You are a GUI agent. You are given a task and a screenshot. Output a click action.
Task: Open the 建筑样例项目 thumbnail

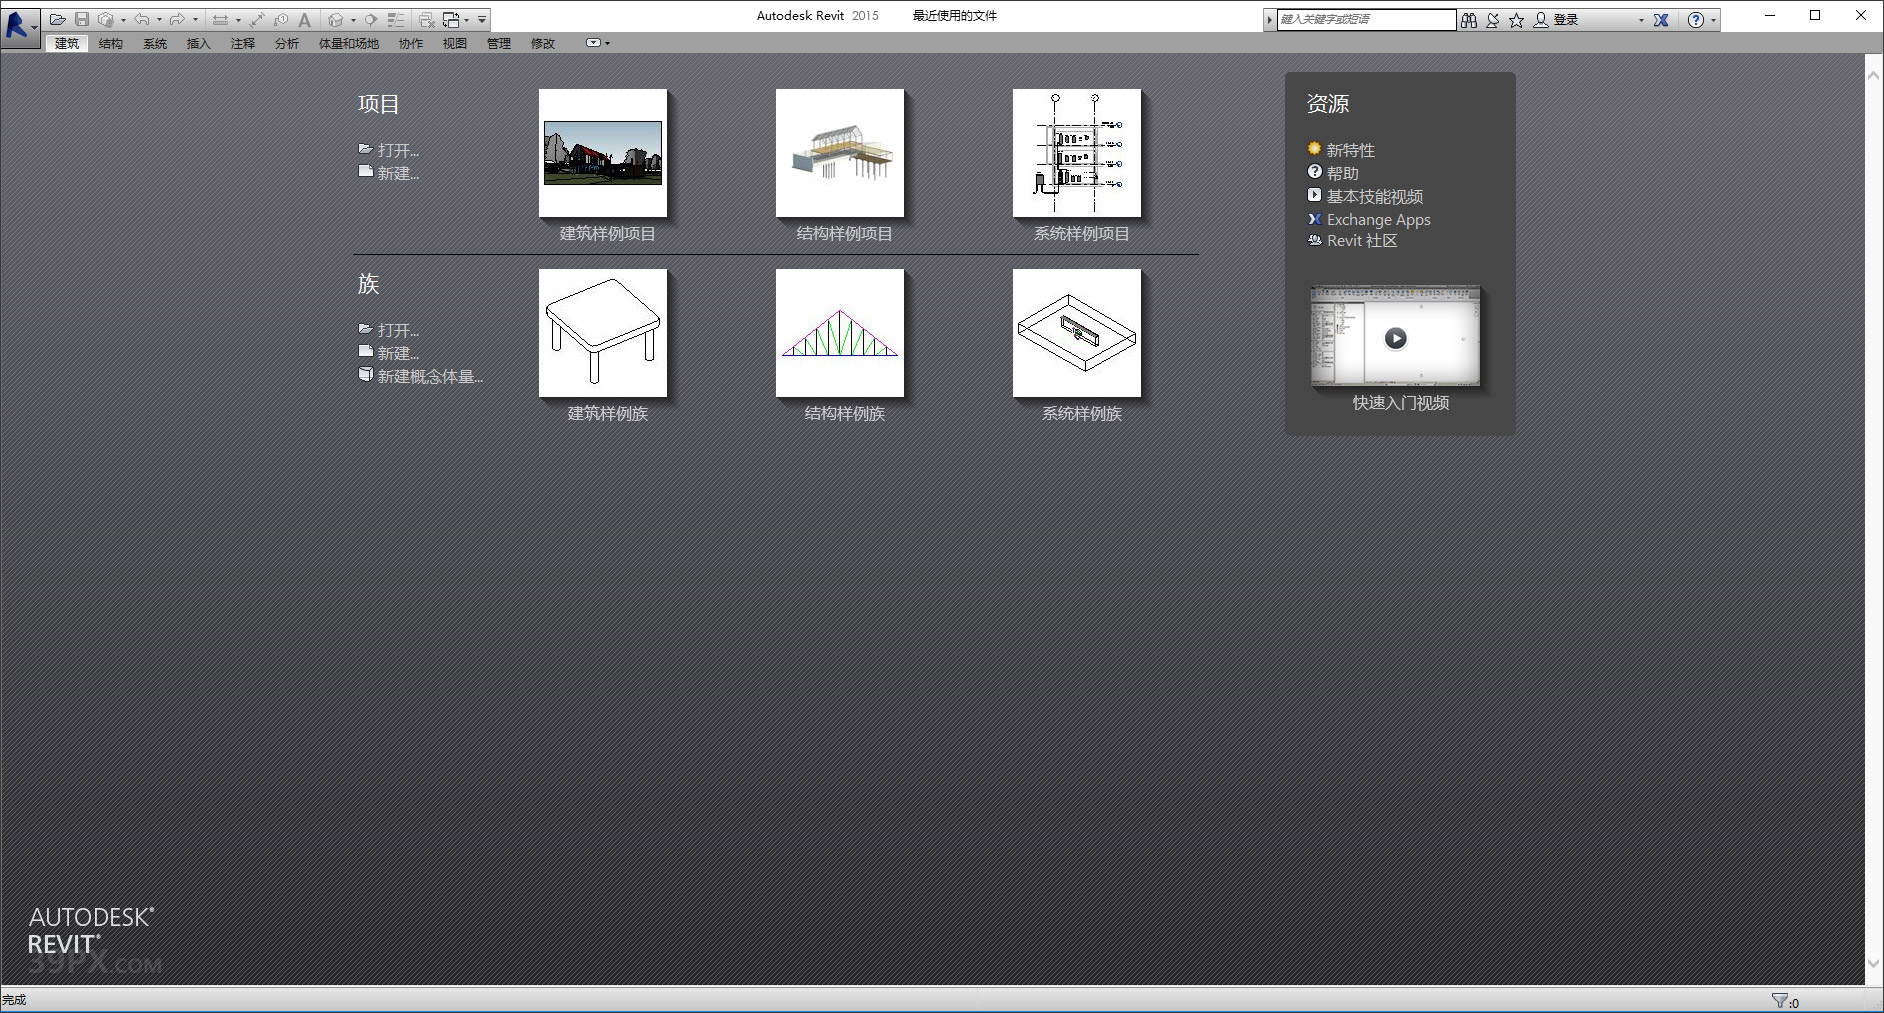pyautogui.click(x=602, y=153)
